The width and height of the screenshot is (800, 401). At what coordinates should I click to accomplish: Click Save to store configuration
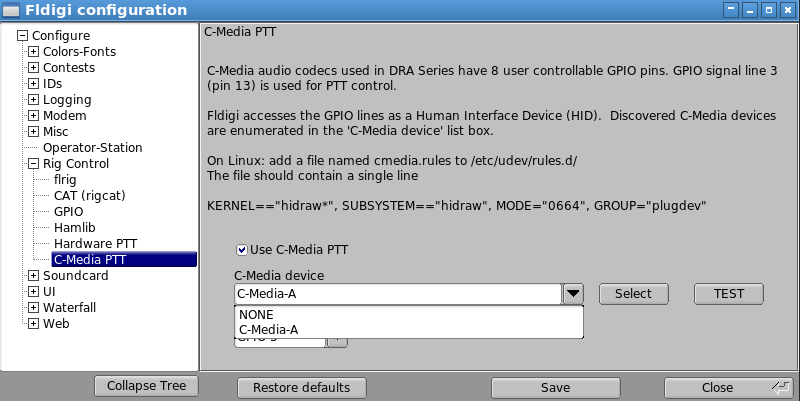556,388
